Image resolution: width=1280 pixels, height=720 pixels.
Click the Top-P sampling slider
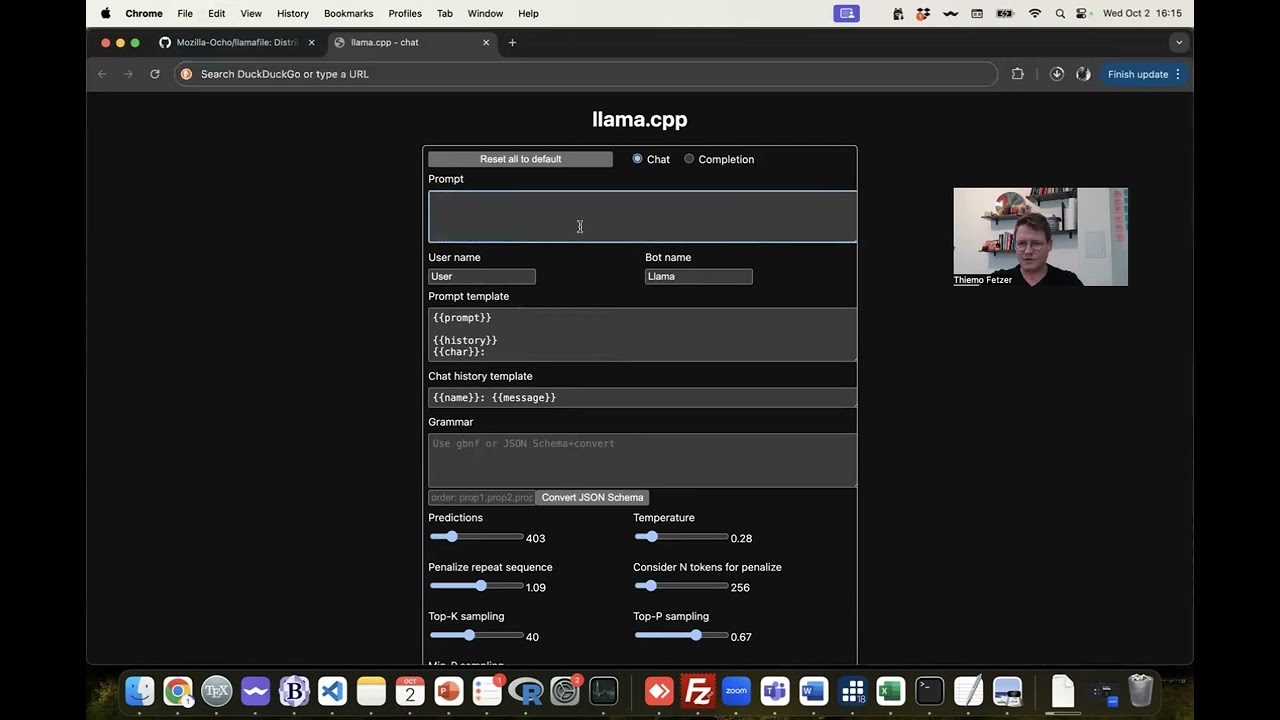tap(681, 636)
